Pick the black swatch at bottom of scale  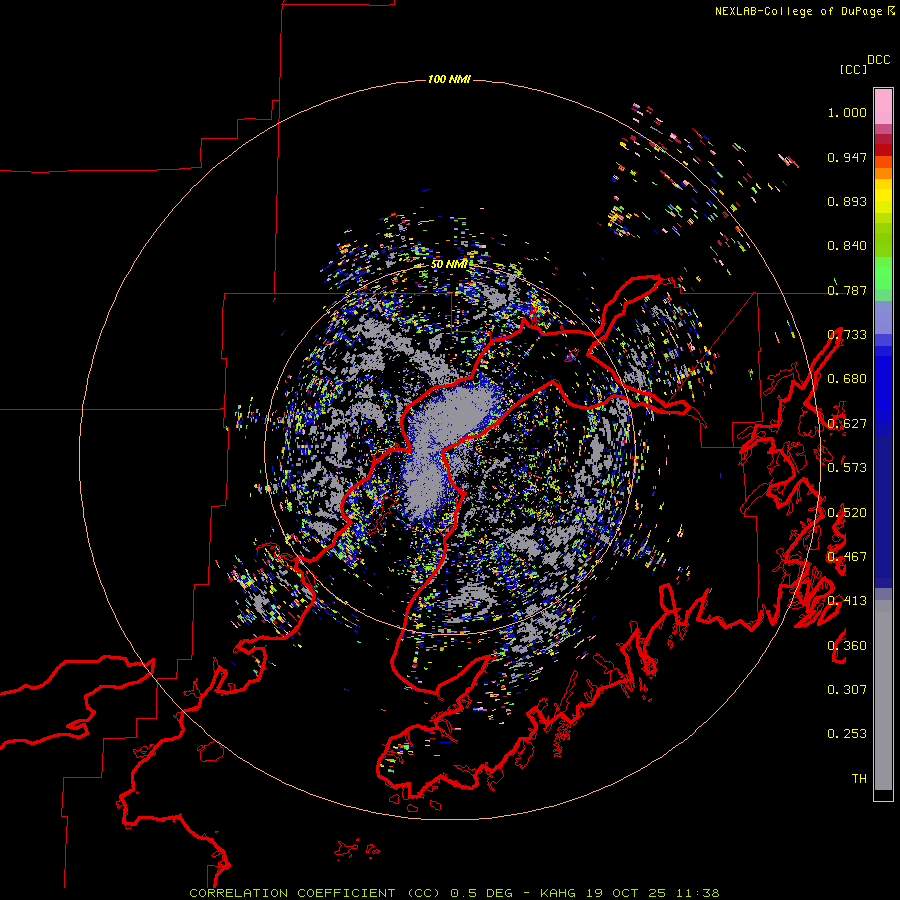coord(883,794)
